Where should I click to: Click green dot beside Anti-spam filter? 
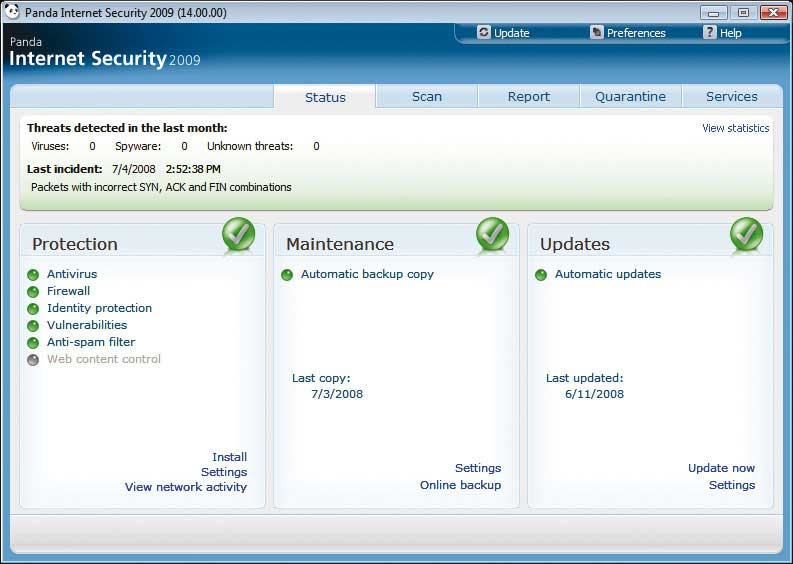pyautogui.click(x=33, y=343)
